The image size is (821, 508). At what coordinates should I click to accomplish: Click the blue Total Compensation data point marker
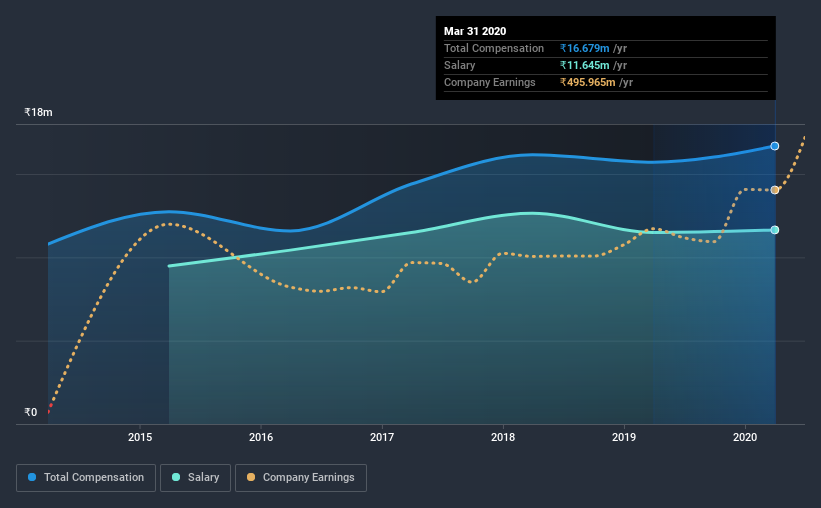coord(774,146)
